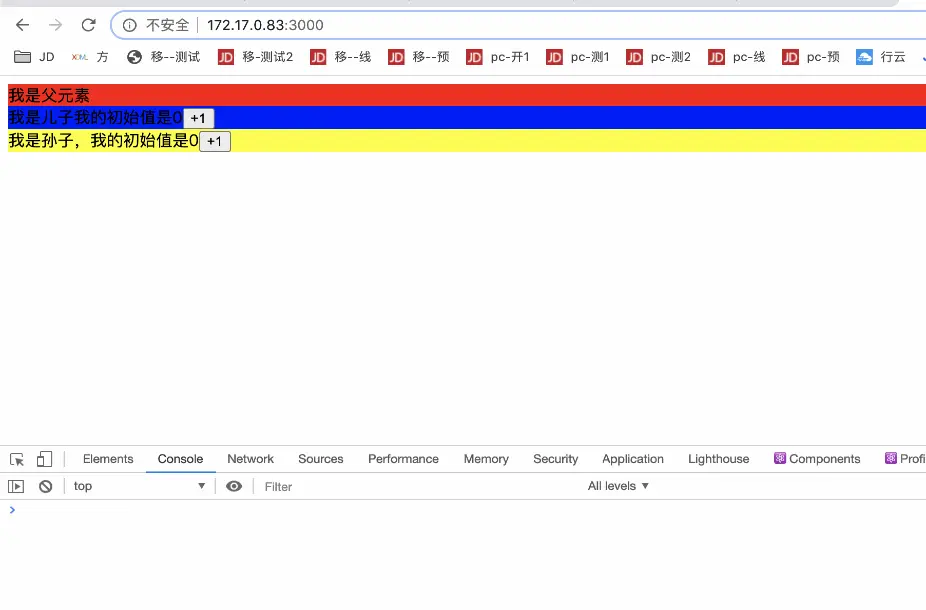Open the Lighthouse tab
Image resolution: width=926 pixels, height=610 pixels.
click(x=719, y=459)
